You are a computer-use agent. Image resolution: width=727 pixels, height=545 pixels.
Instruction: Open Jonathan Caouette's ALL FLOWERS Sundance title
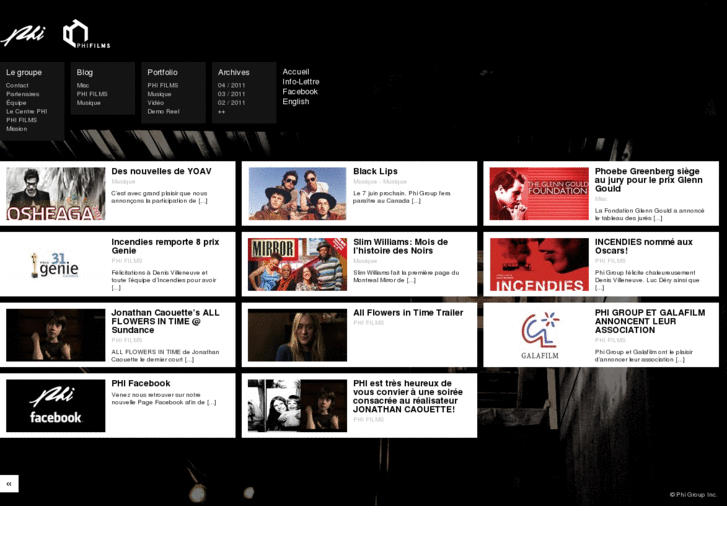pos(165,321)
